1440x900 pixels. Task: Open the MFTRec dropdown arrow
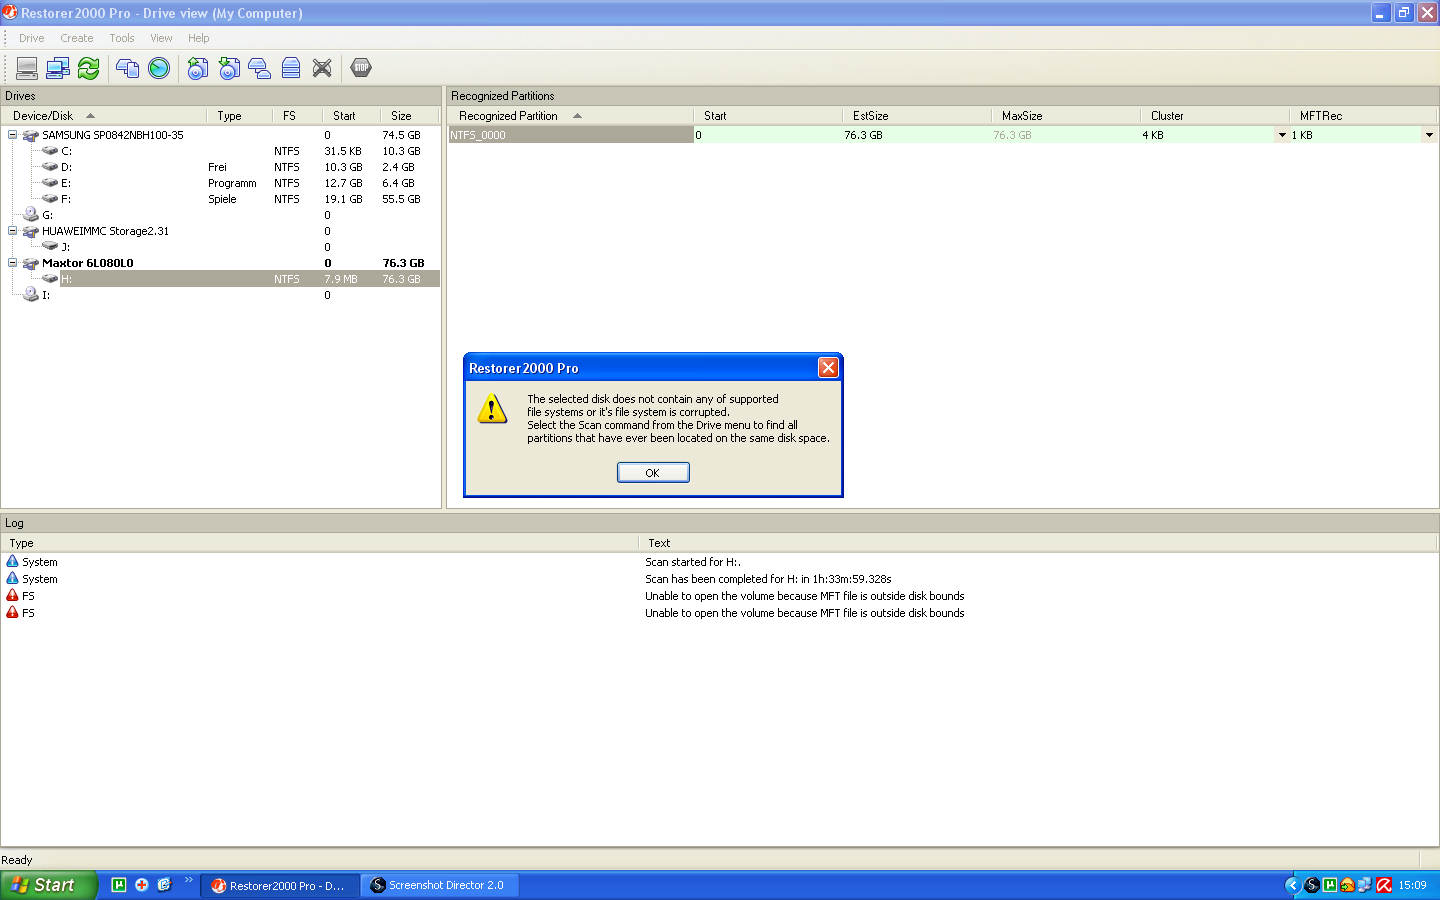[x=1429, y=135]
